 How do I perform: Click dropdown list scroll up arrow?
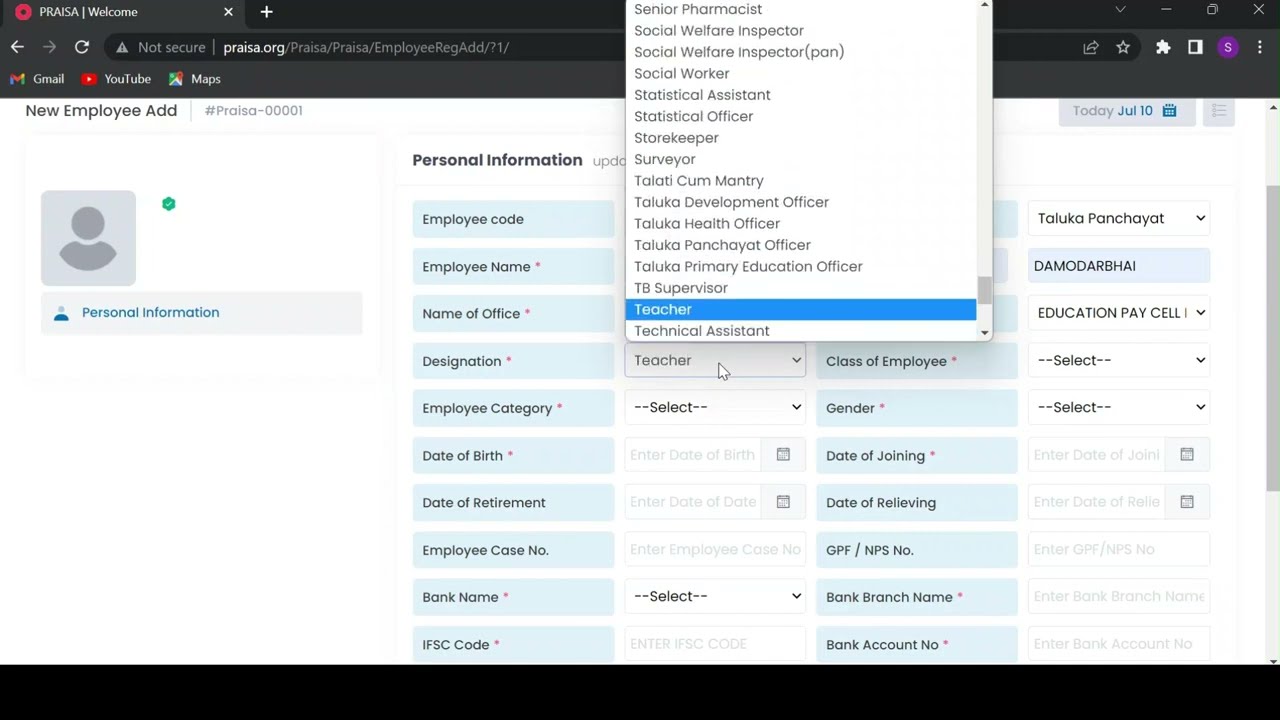point(985,6)
